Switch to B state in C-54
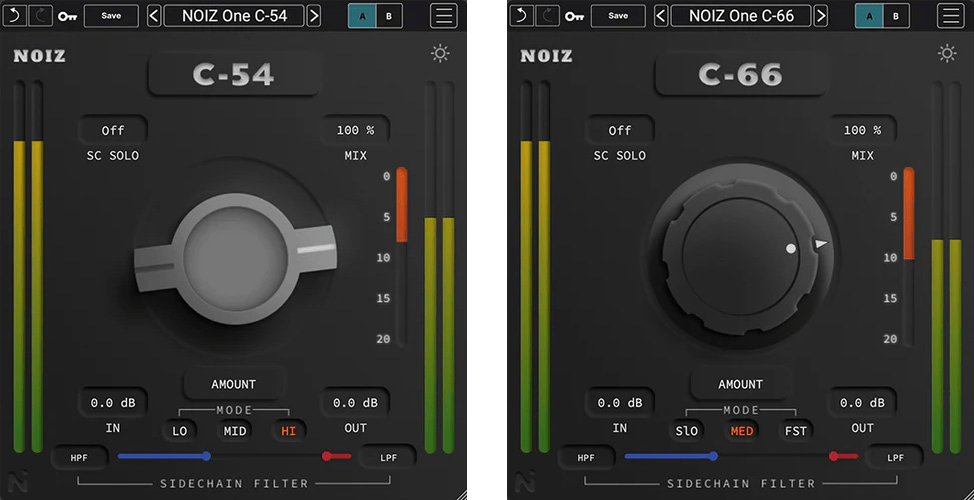The width and height of the screenshot is (974, 500). coord(389,16)
